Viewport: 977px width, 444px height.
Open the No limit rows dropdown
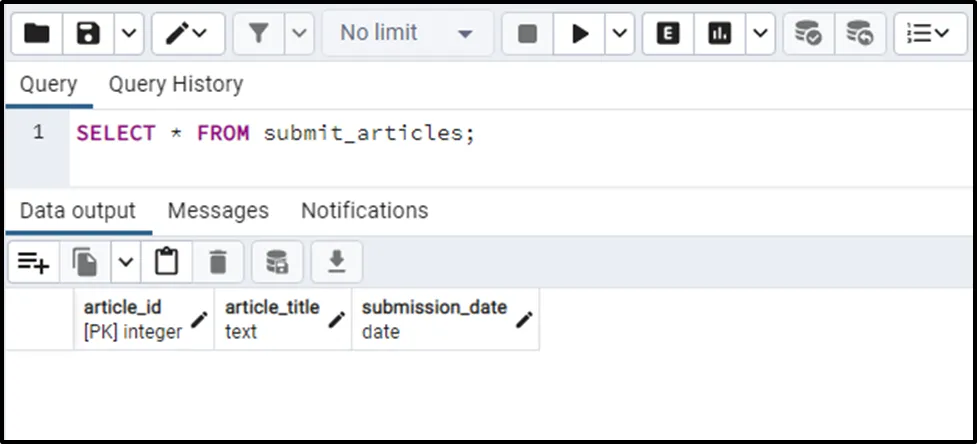point(406,33)
